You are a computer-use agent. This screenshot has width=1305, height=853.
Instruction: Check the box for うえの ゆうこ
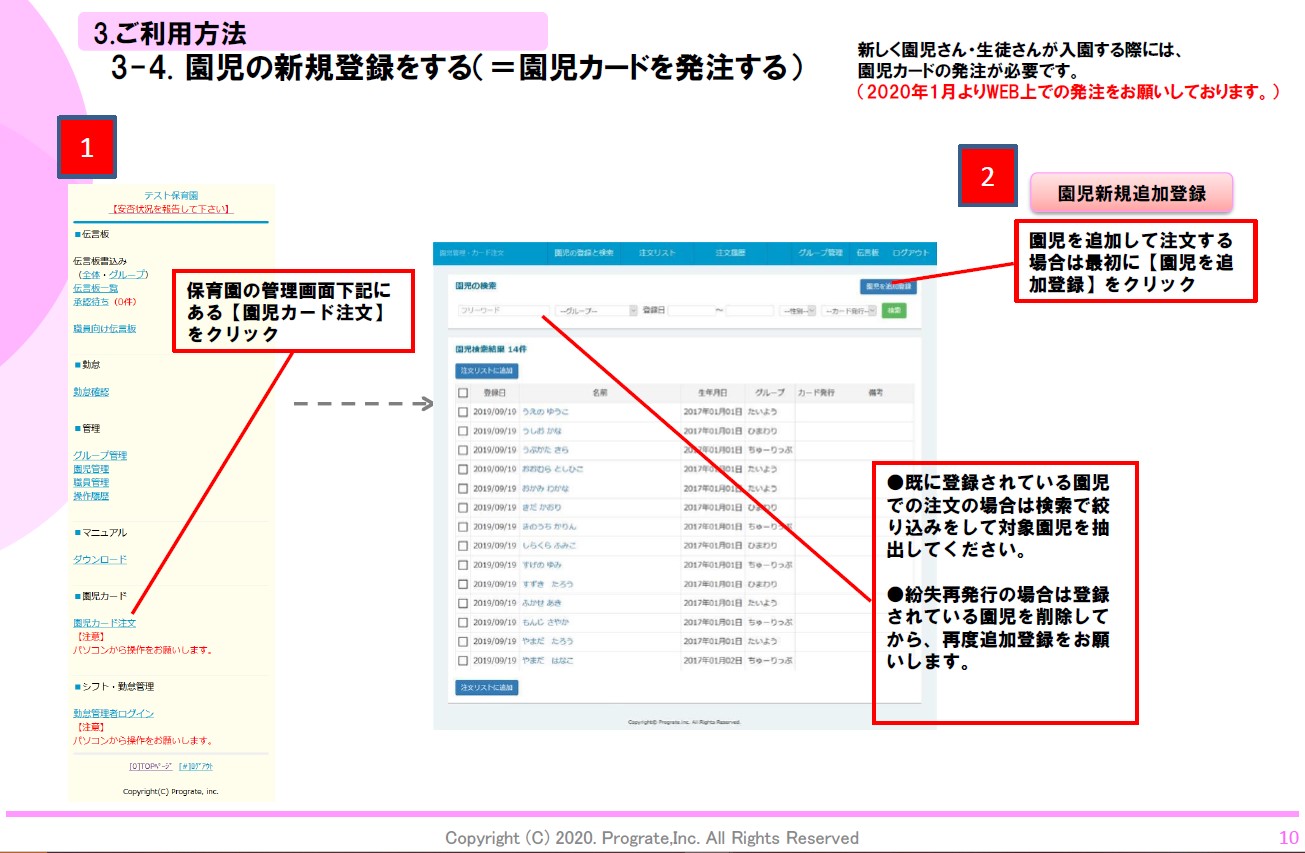coord(463,412)
